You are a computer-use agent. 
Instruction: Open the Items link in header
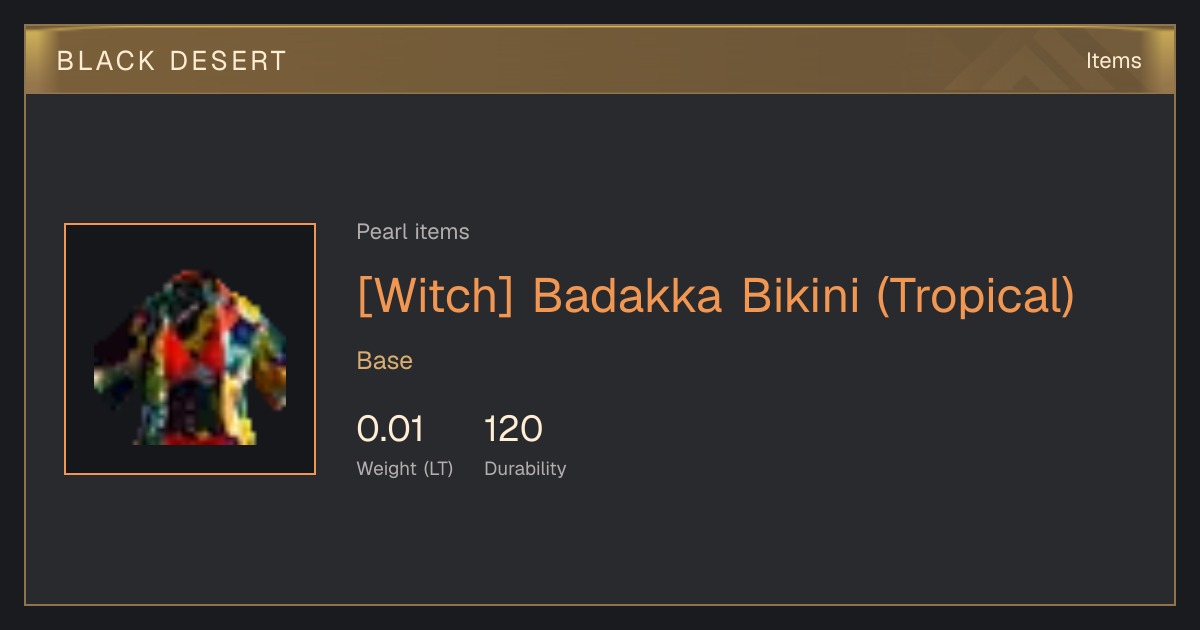pyautogui.click(x=1113, y=61)
